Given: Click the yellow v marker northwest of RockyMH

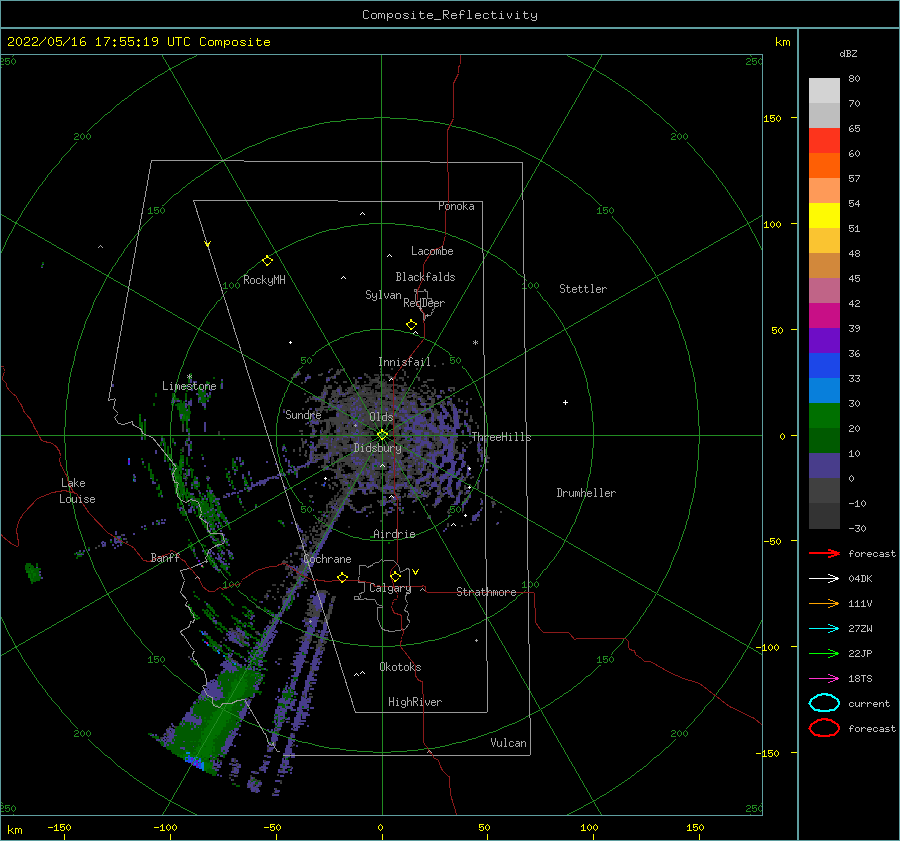Looking at the screenshot, I should [x=208, y=244].
